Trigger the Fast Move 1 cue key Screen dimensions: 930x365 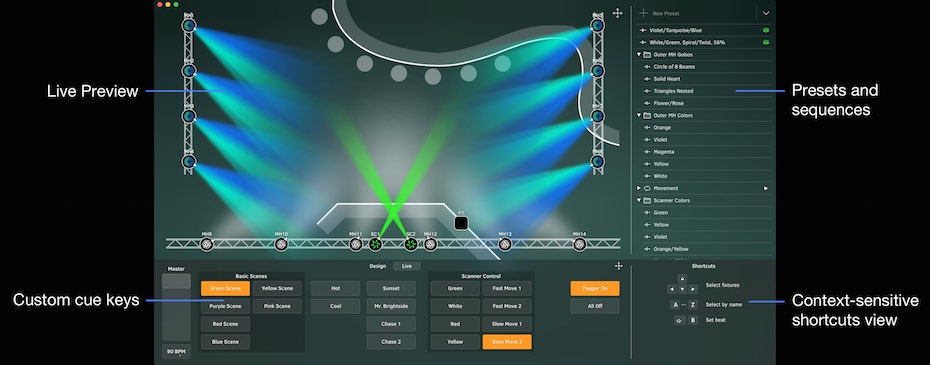[507, 288]
